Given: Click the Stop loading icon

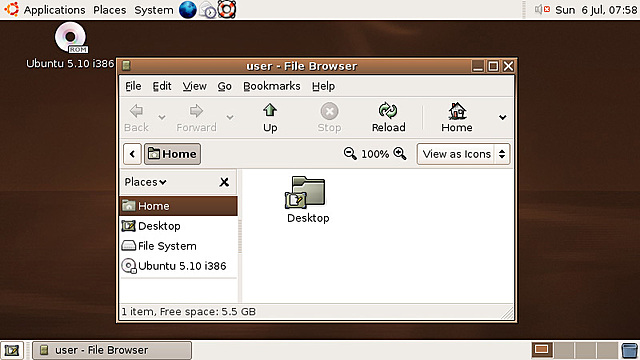Looking at the screenshot, I should [329, 118].
